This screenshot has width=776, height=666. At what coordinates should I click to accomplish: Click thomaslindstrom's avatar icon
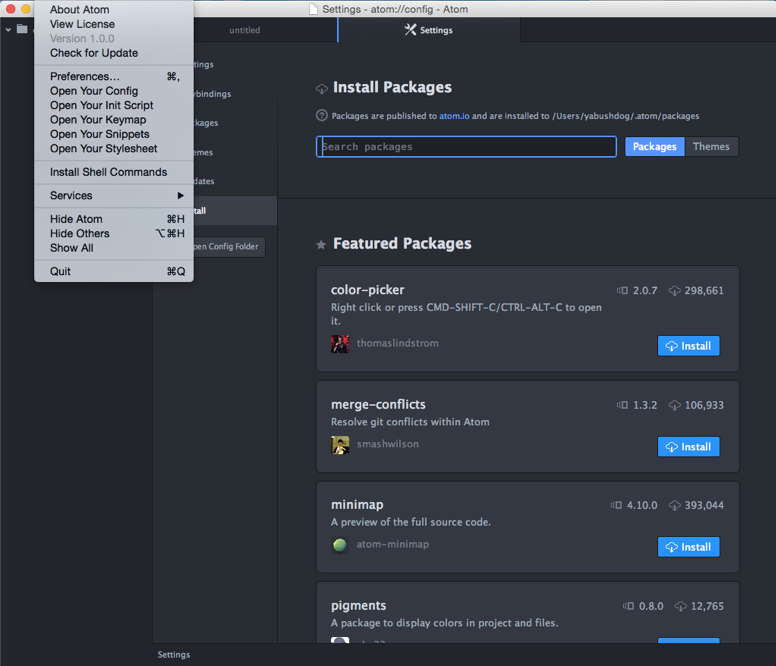(340, 344)
